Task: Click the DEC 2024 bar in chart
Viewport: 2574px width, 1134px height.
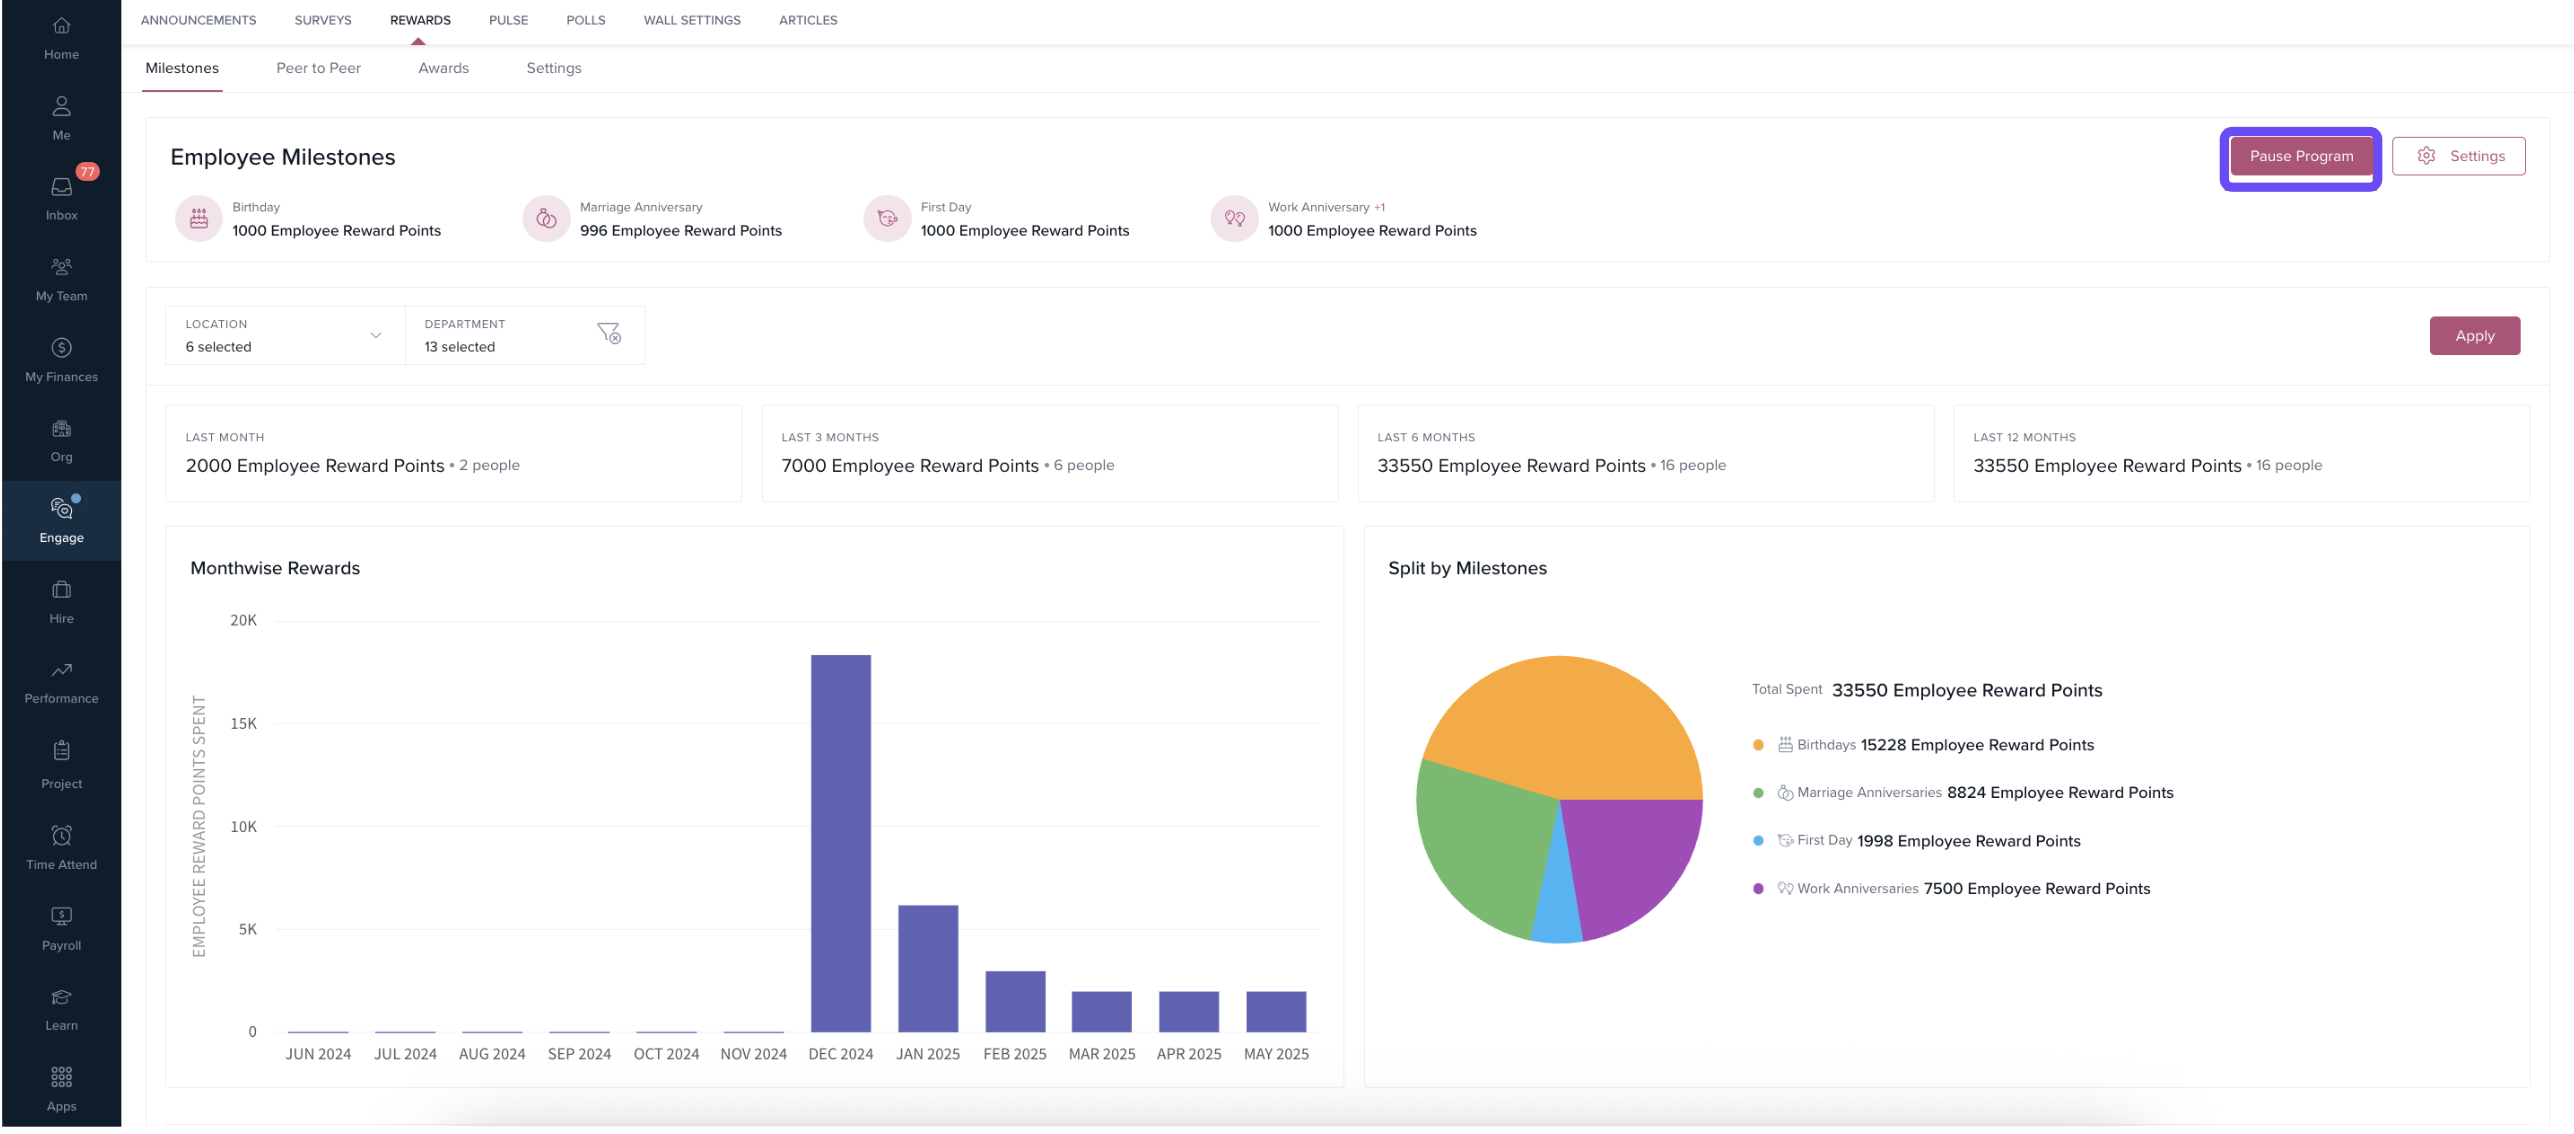Action: point(840,843)
